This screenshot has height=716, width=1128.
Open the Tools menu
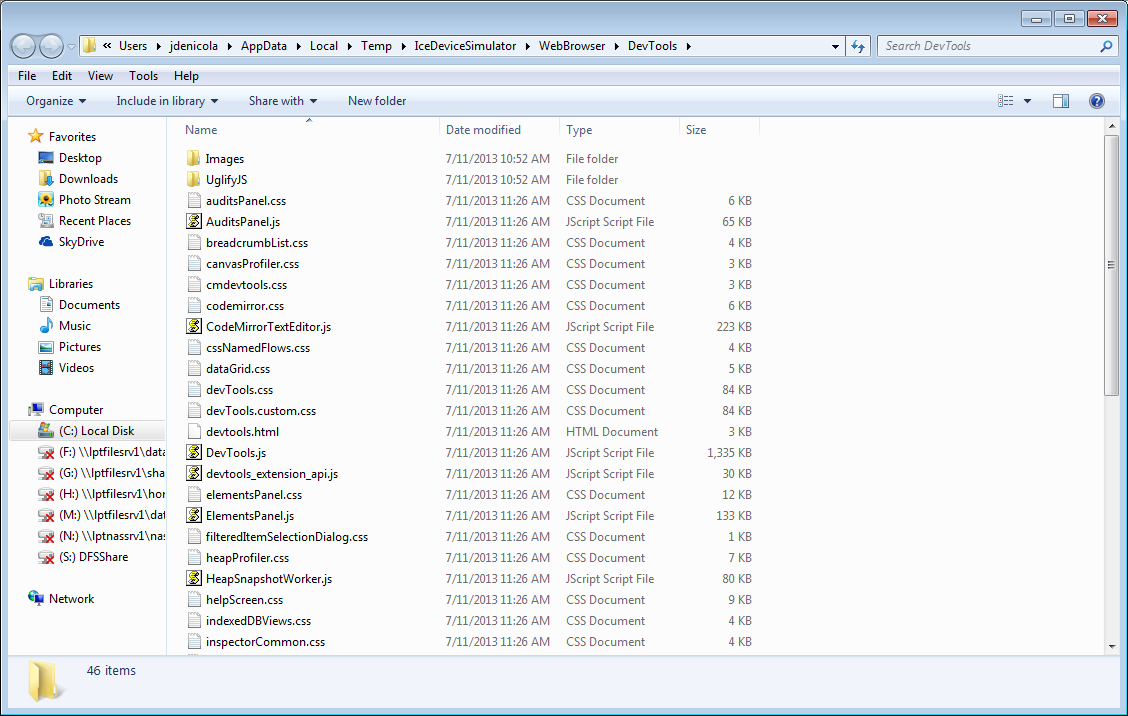click(143, 76)
